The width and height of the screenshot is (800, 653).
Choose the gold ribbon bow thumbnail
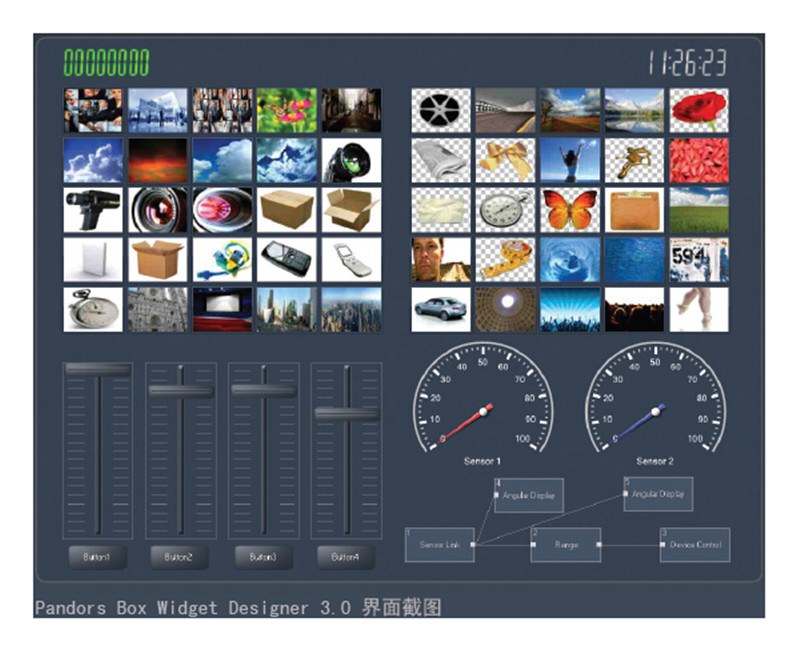506,160
